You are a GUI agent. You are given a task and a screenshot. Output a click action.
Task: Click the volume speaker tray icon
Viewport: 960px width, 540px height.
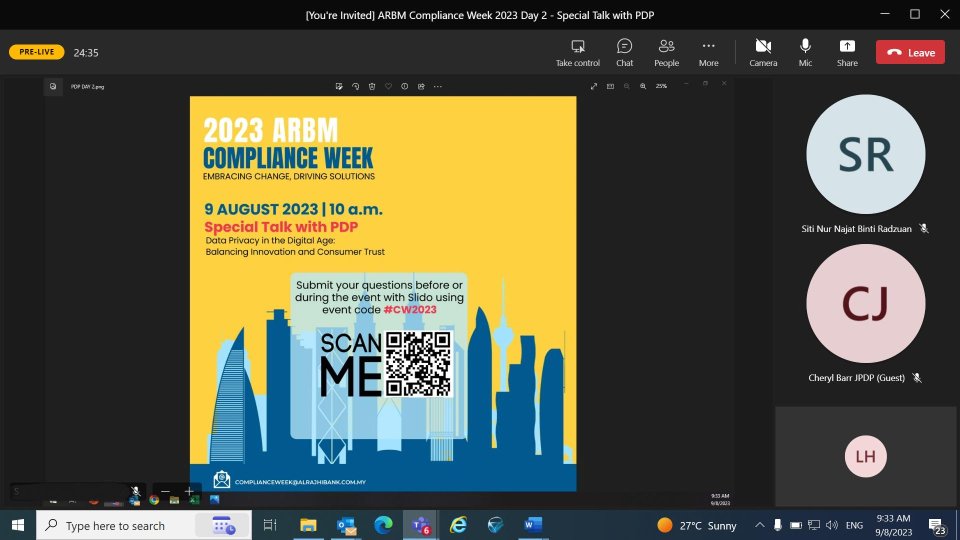pos(831,525)
